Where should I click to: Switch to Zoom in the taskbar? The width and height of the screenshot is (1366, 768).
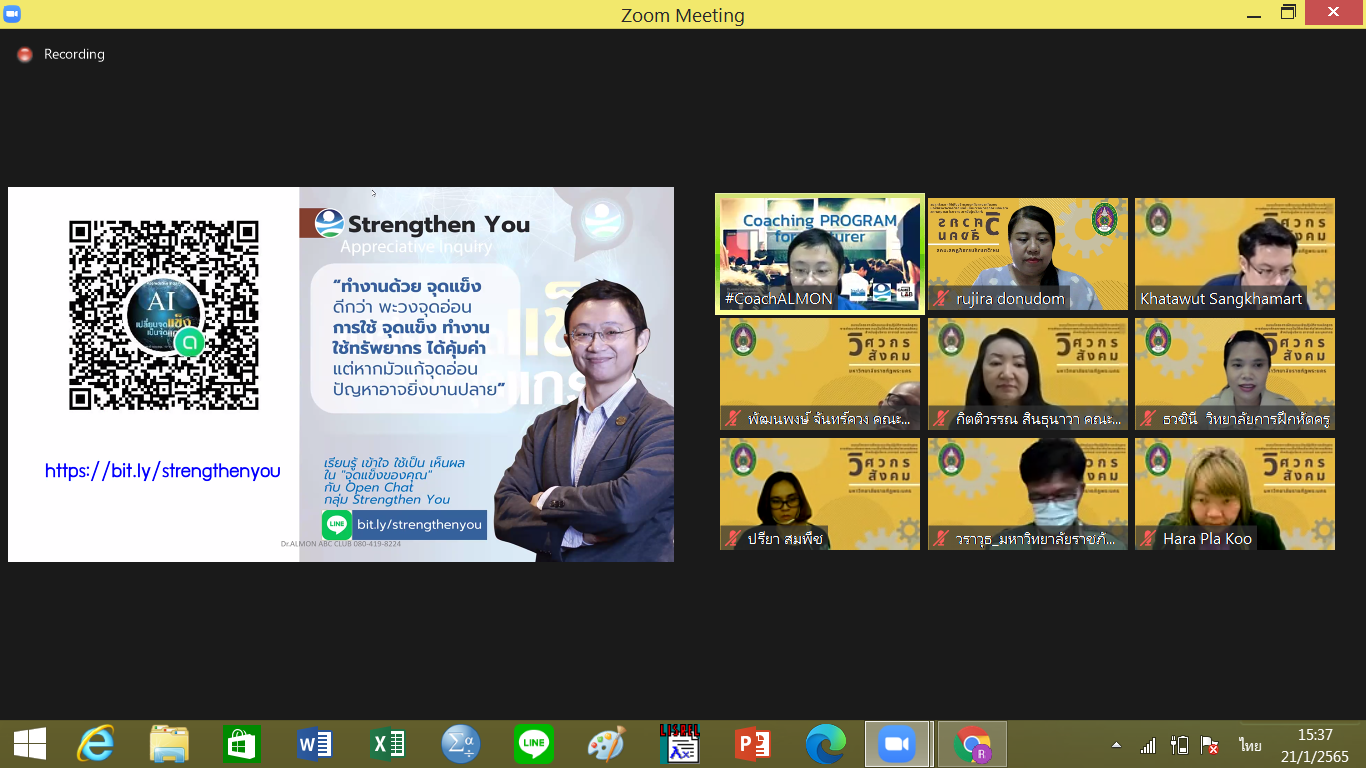tap(898, 744)
